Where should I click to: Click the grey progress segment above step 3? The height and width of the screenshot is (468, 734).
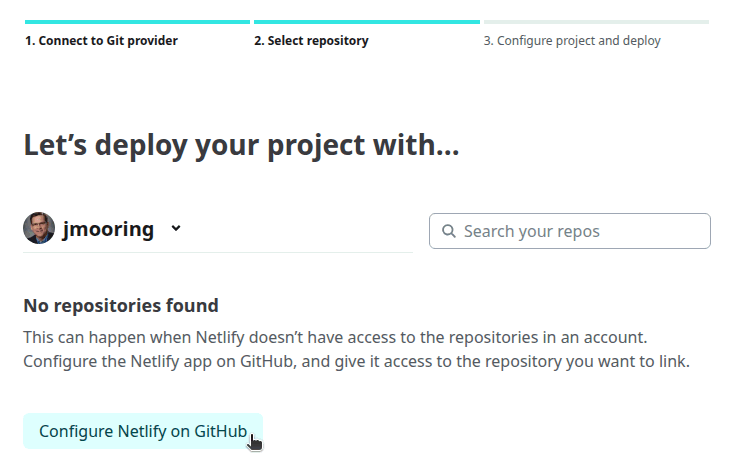[596, 21]
